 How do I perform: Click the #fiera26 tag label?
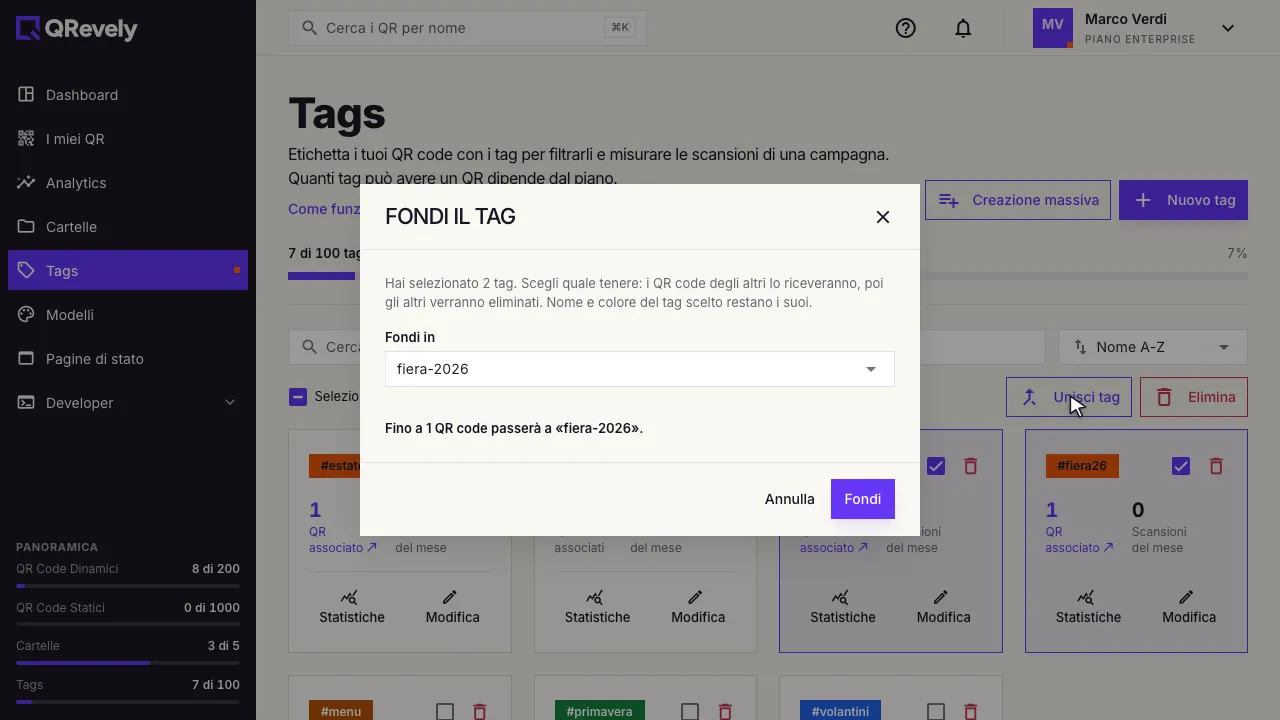tap(1082, 466)
